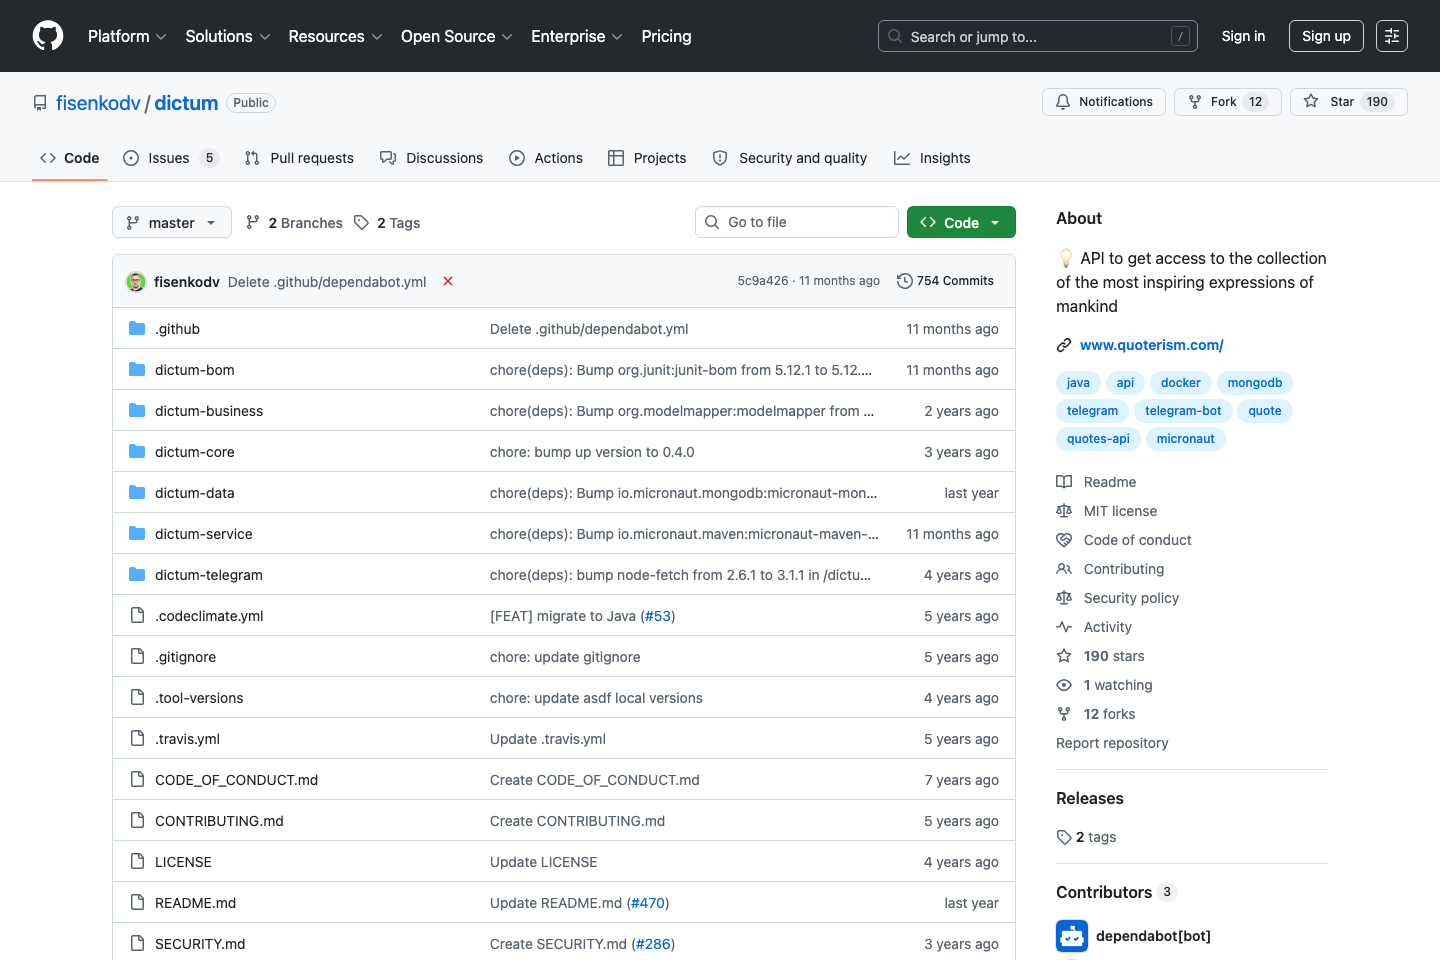Open the dictum-core folder

click(x=195, y=452)
